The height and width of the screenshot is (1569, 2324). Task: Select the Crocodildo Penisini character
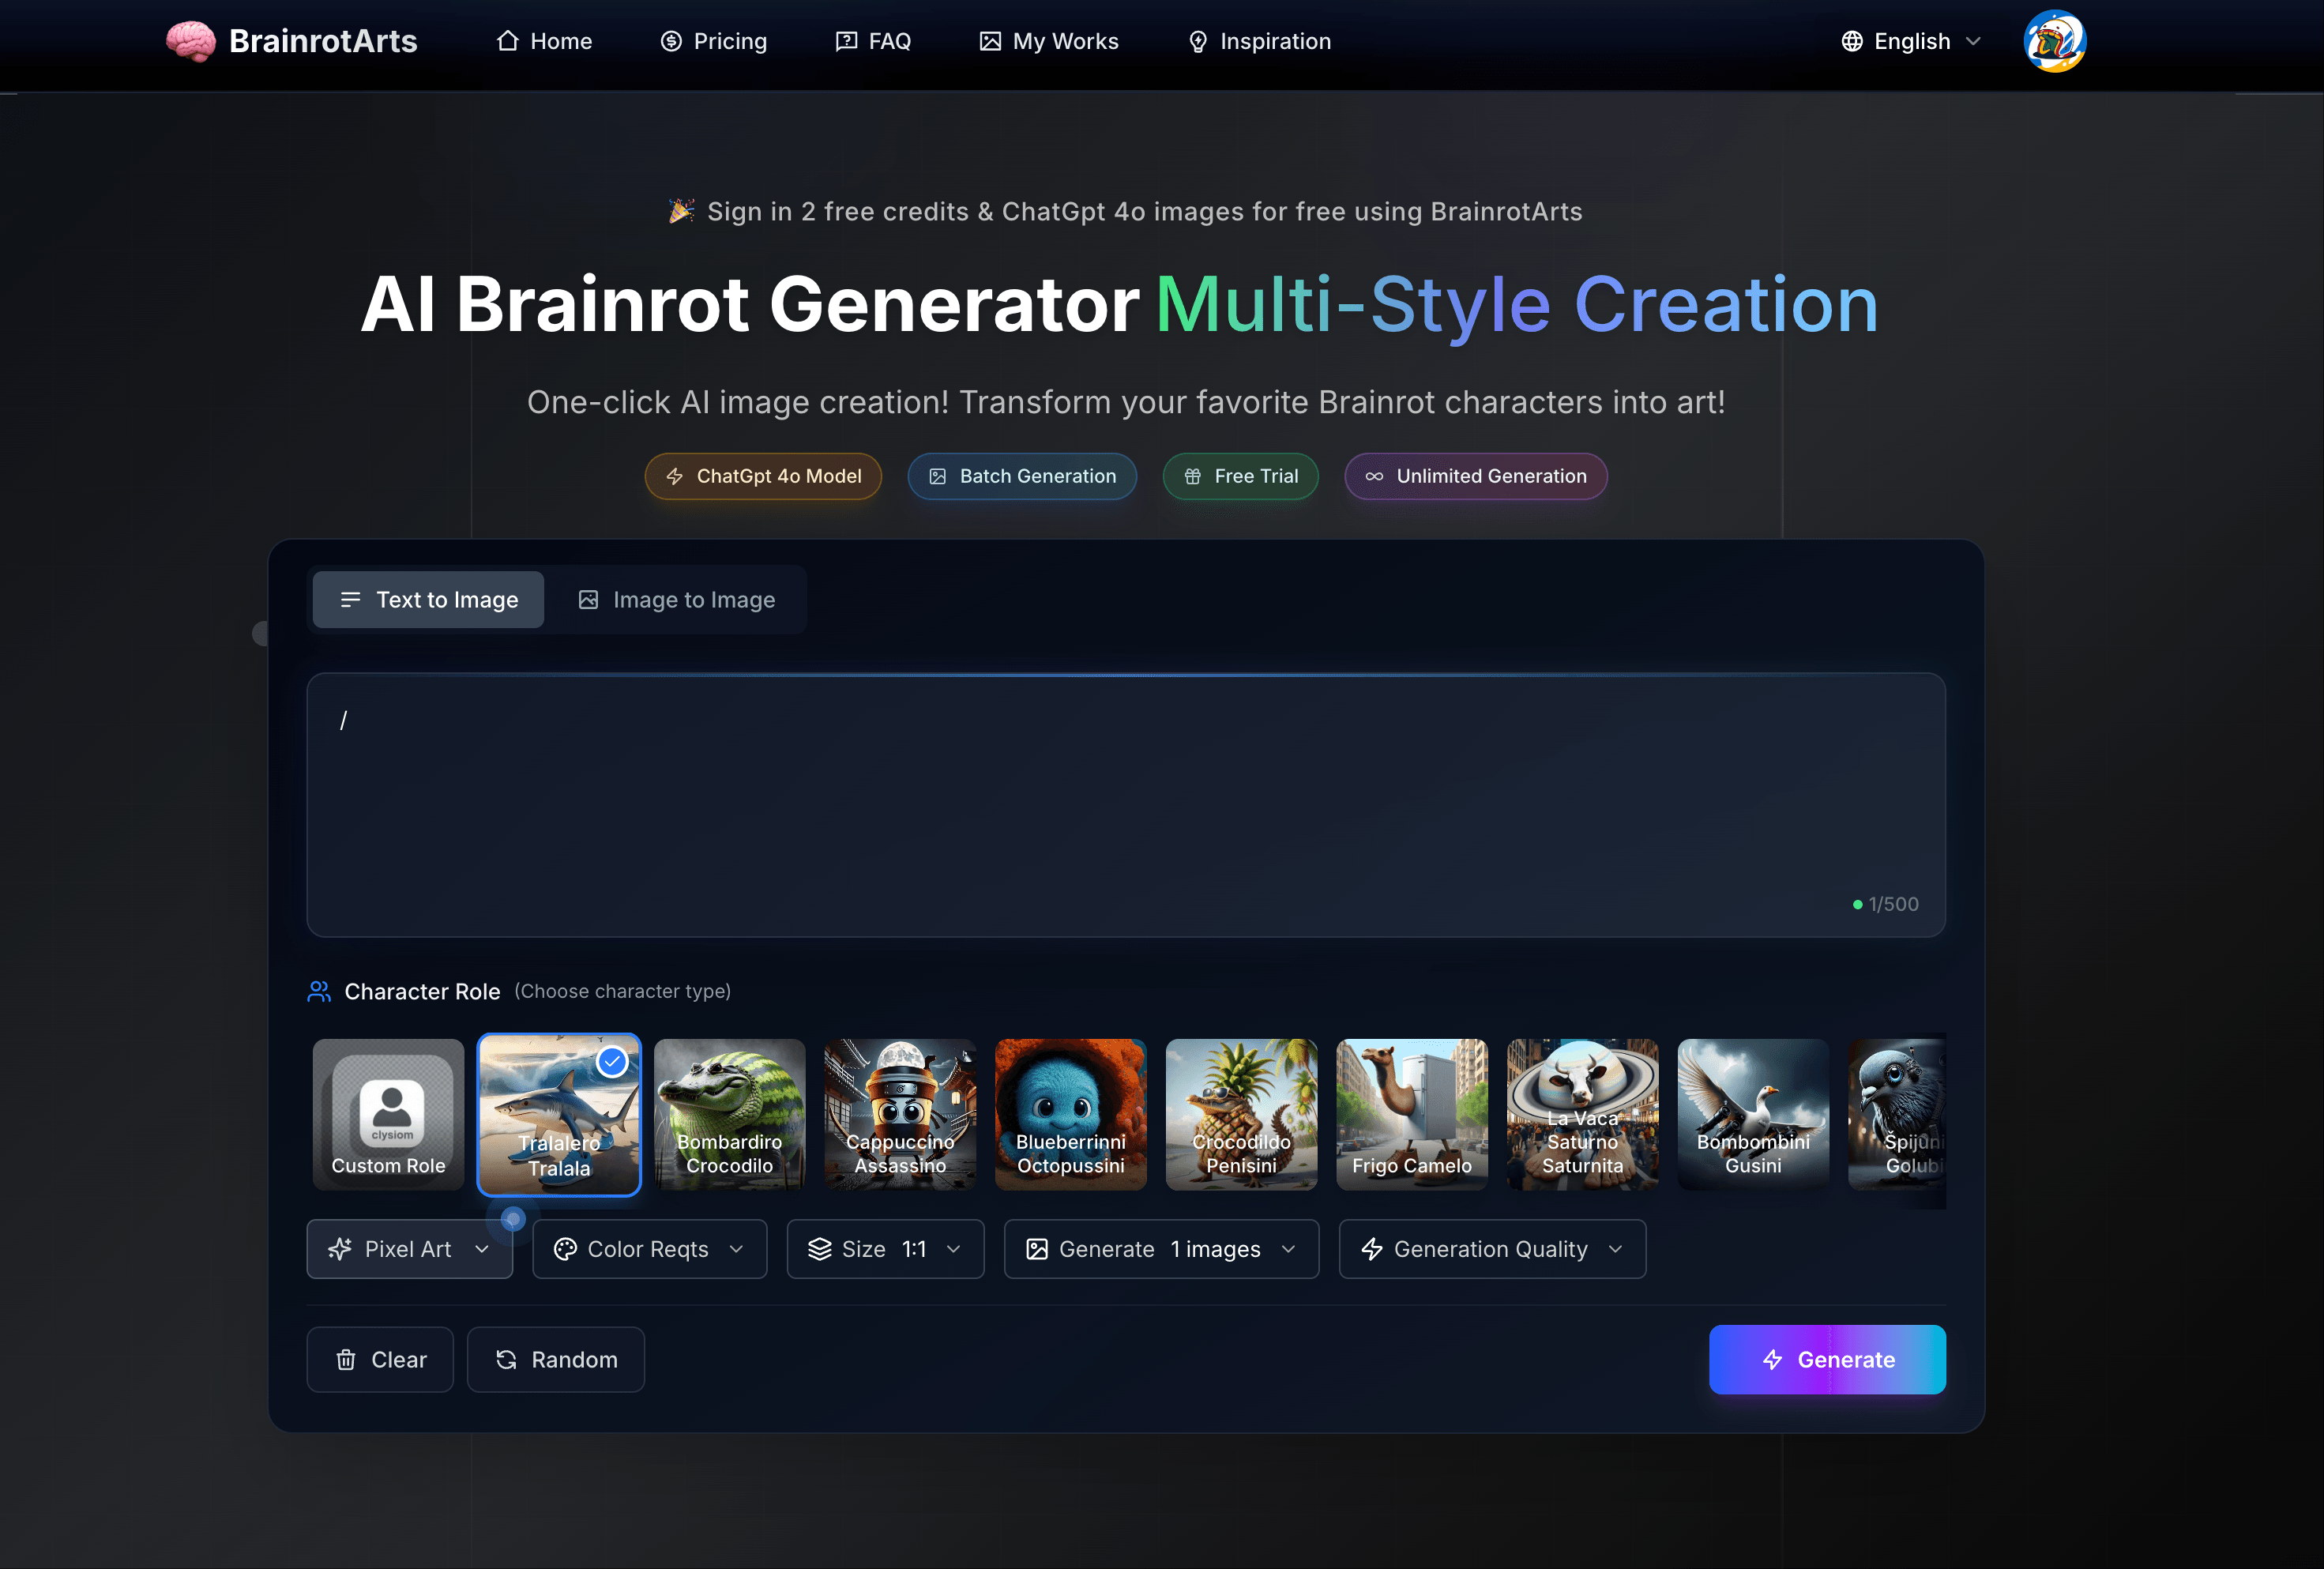pyautogui.click(x=1241, y=1114)
